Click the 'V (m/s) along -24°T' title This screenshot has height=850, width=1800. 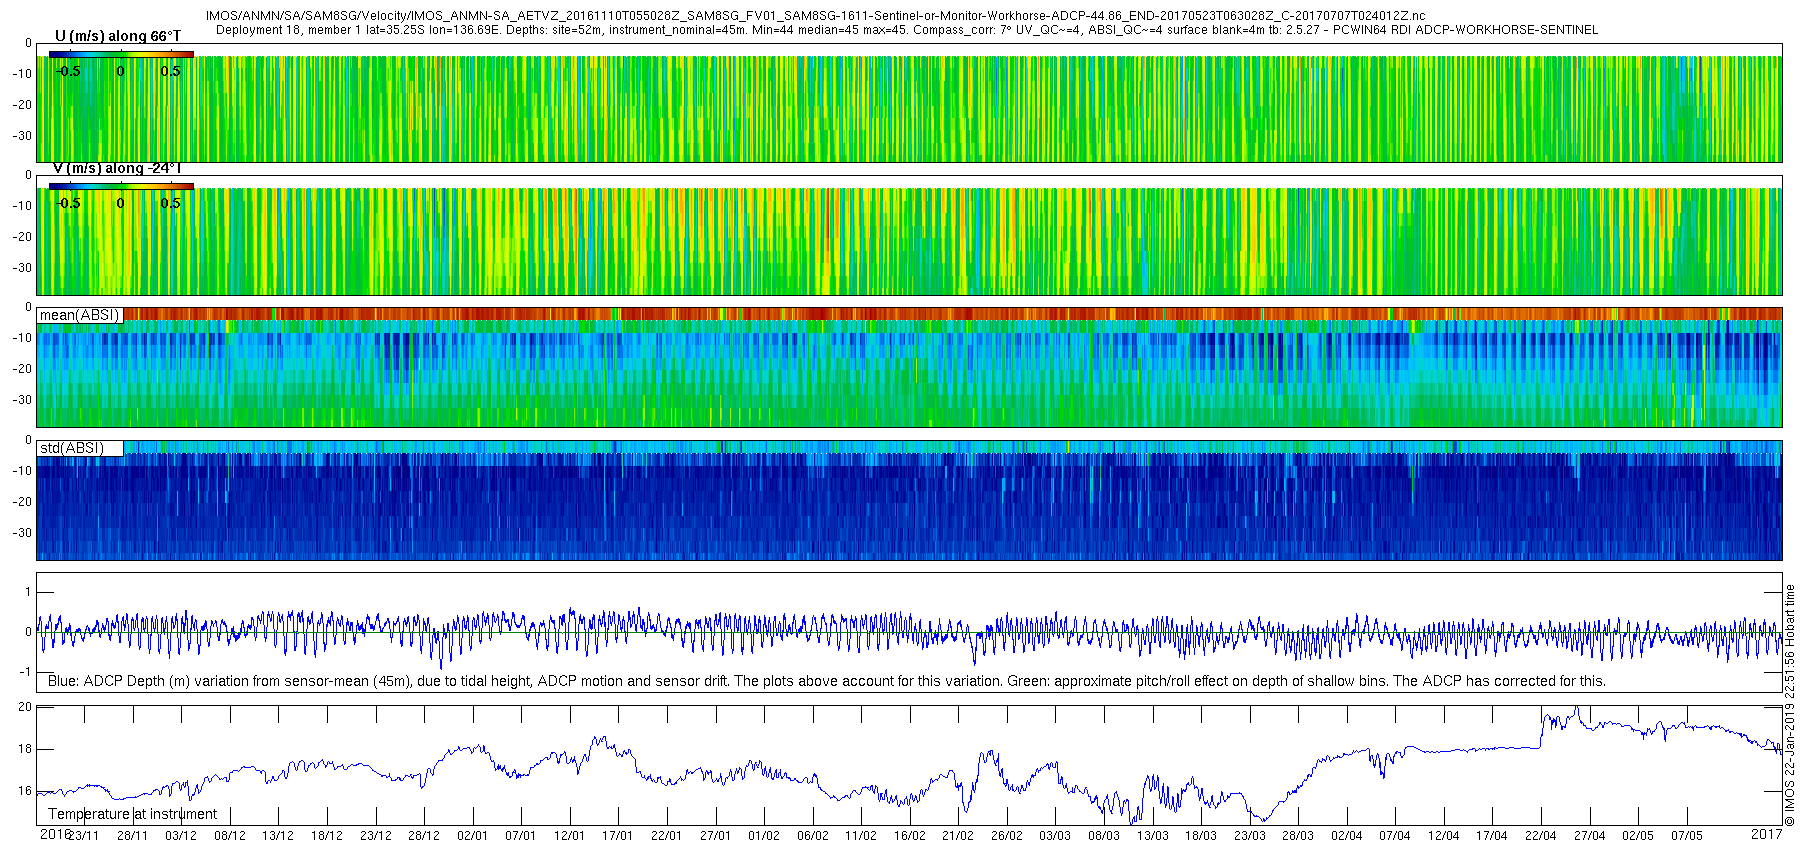click(117, 168)
